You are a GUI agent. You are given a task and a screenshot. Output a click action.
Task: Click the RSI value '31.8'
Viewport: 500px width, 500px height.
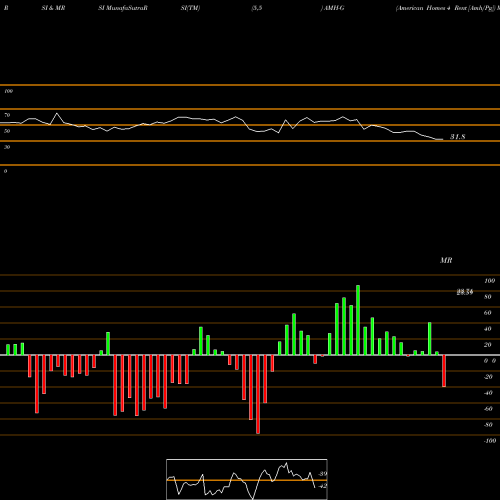(x=458, y=137)
